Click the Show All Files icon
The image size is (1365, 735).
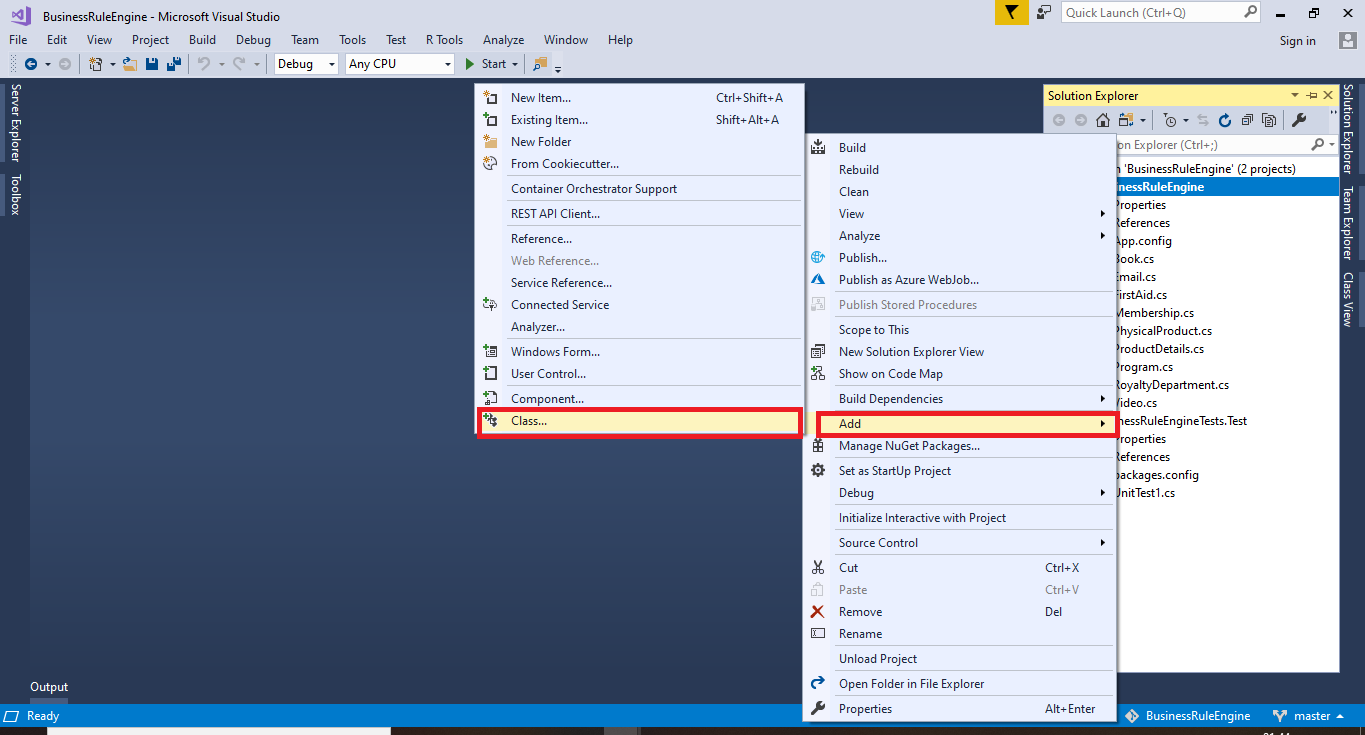[1269, 120]
